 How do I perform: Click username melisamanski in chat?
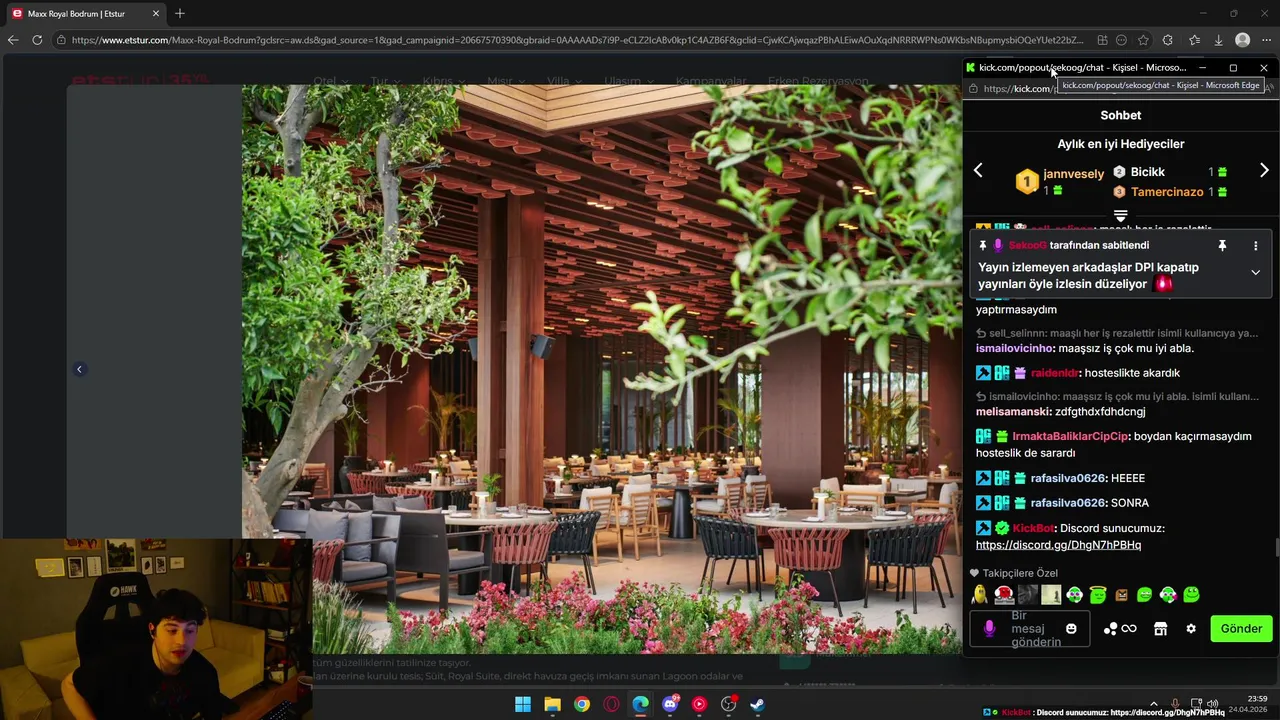pyautogui.click(x=1012, y=411)
